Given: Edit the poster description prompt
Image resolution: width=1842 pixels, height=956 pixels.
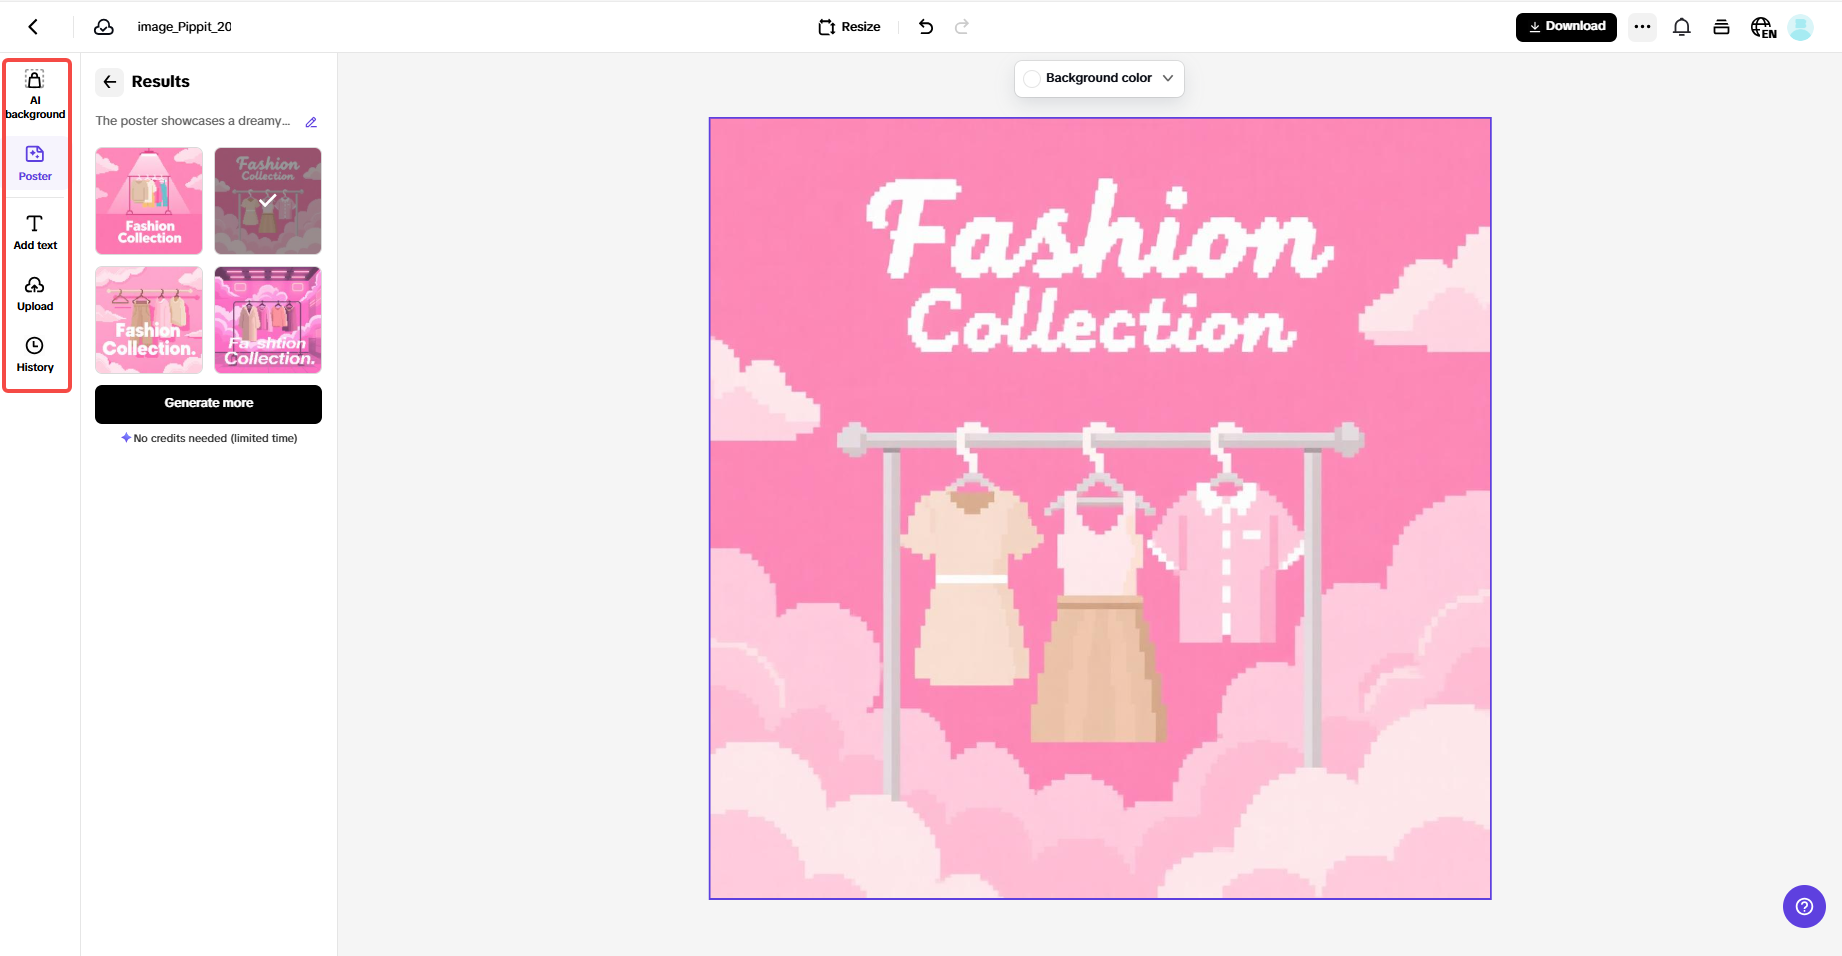Looking at the screenshot, I should tap(310, 121).
